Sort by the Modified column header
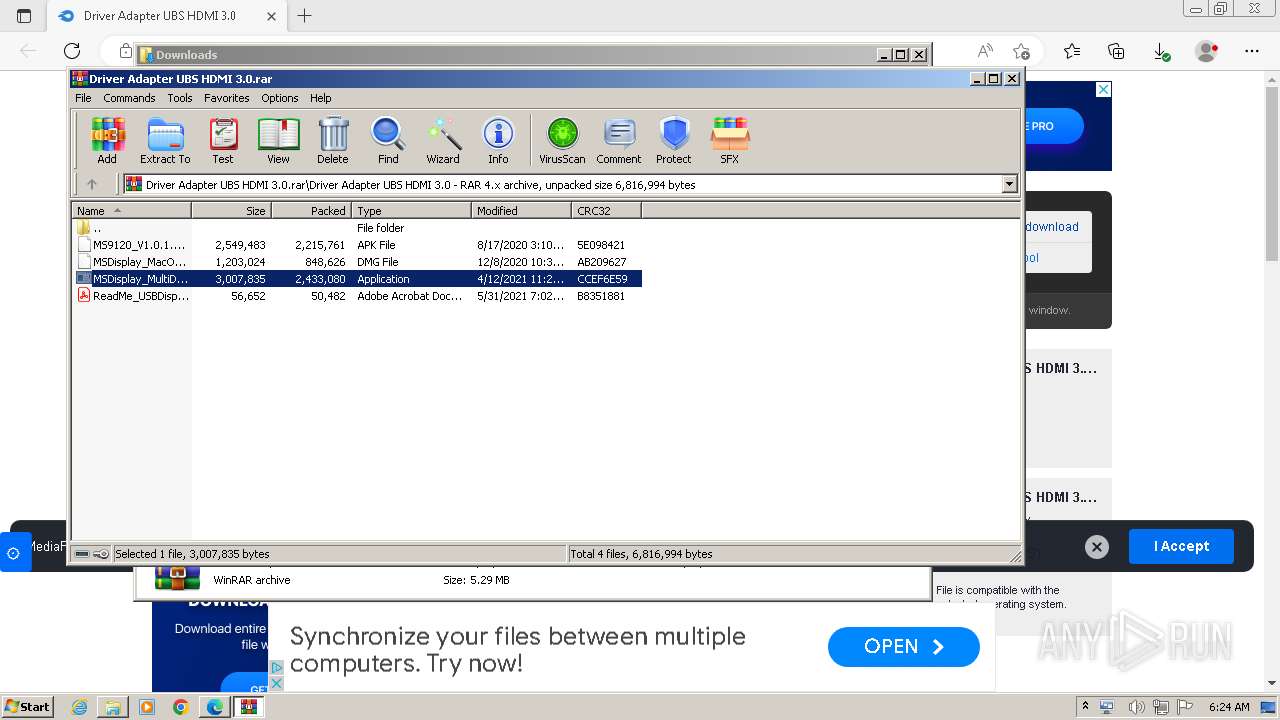 (521, 210)
